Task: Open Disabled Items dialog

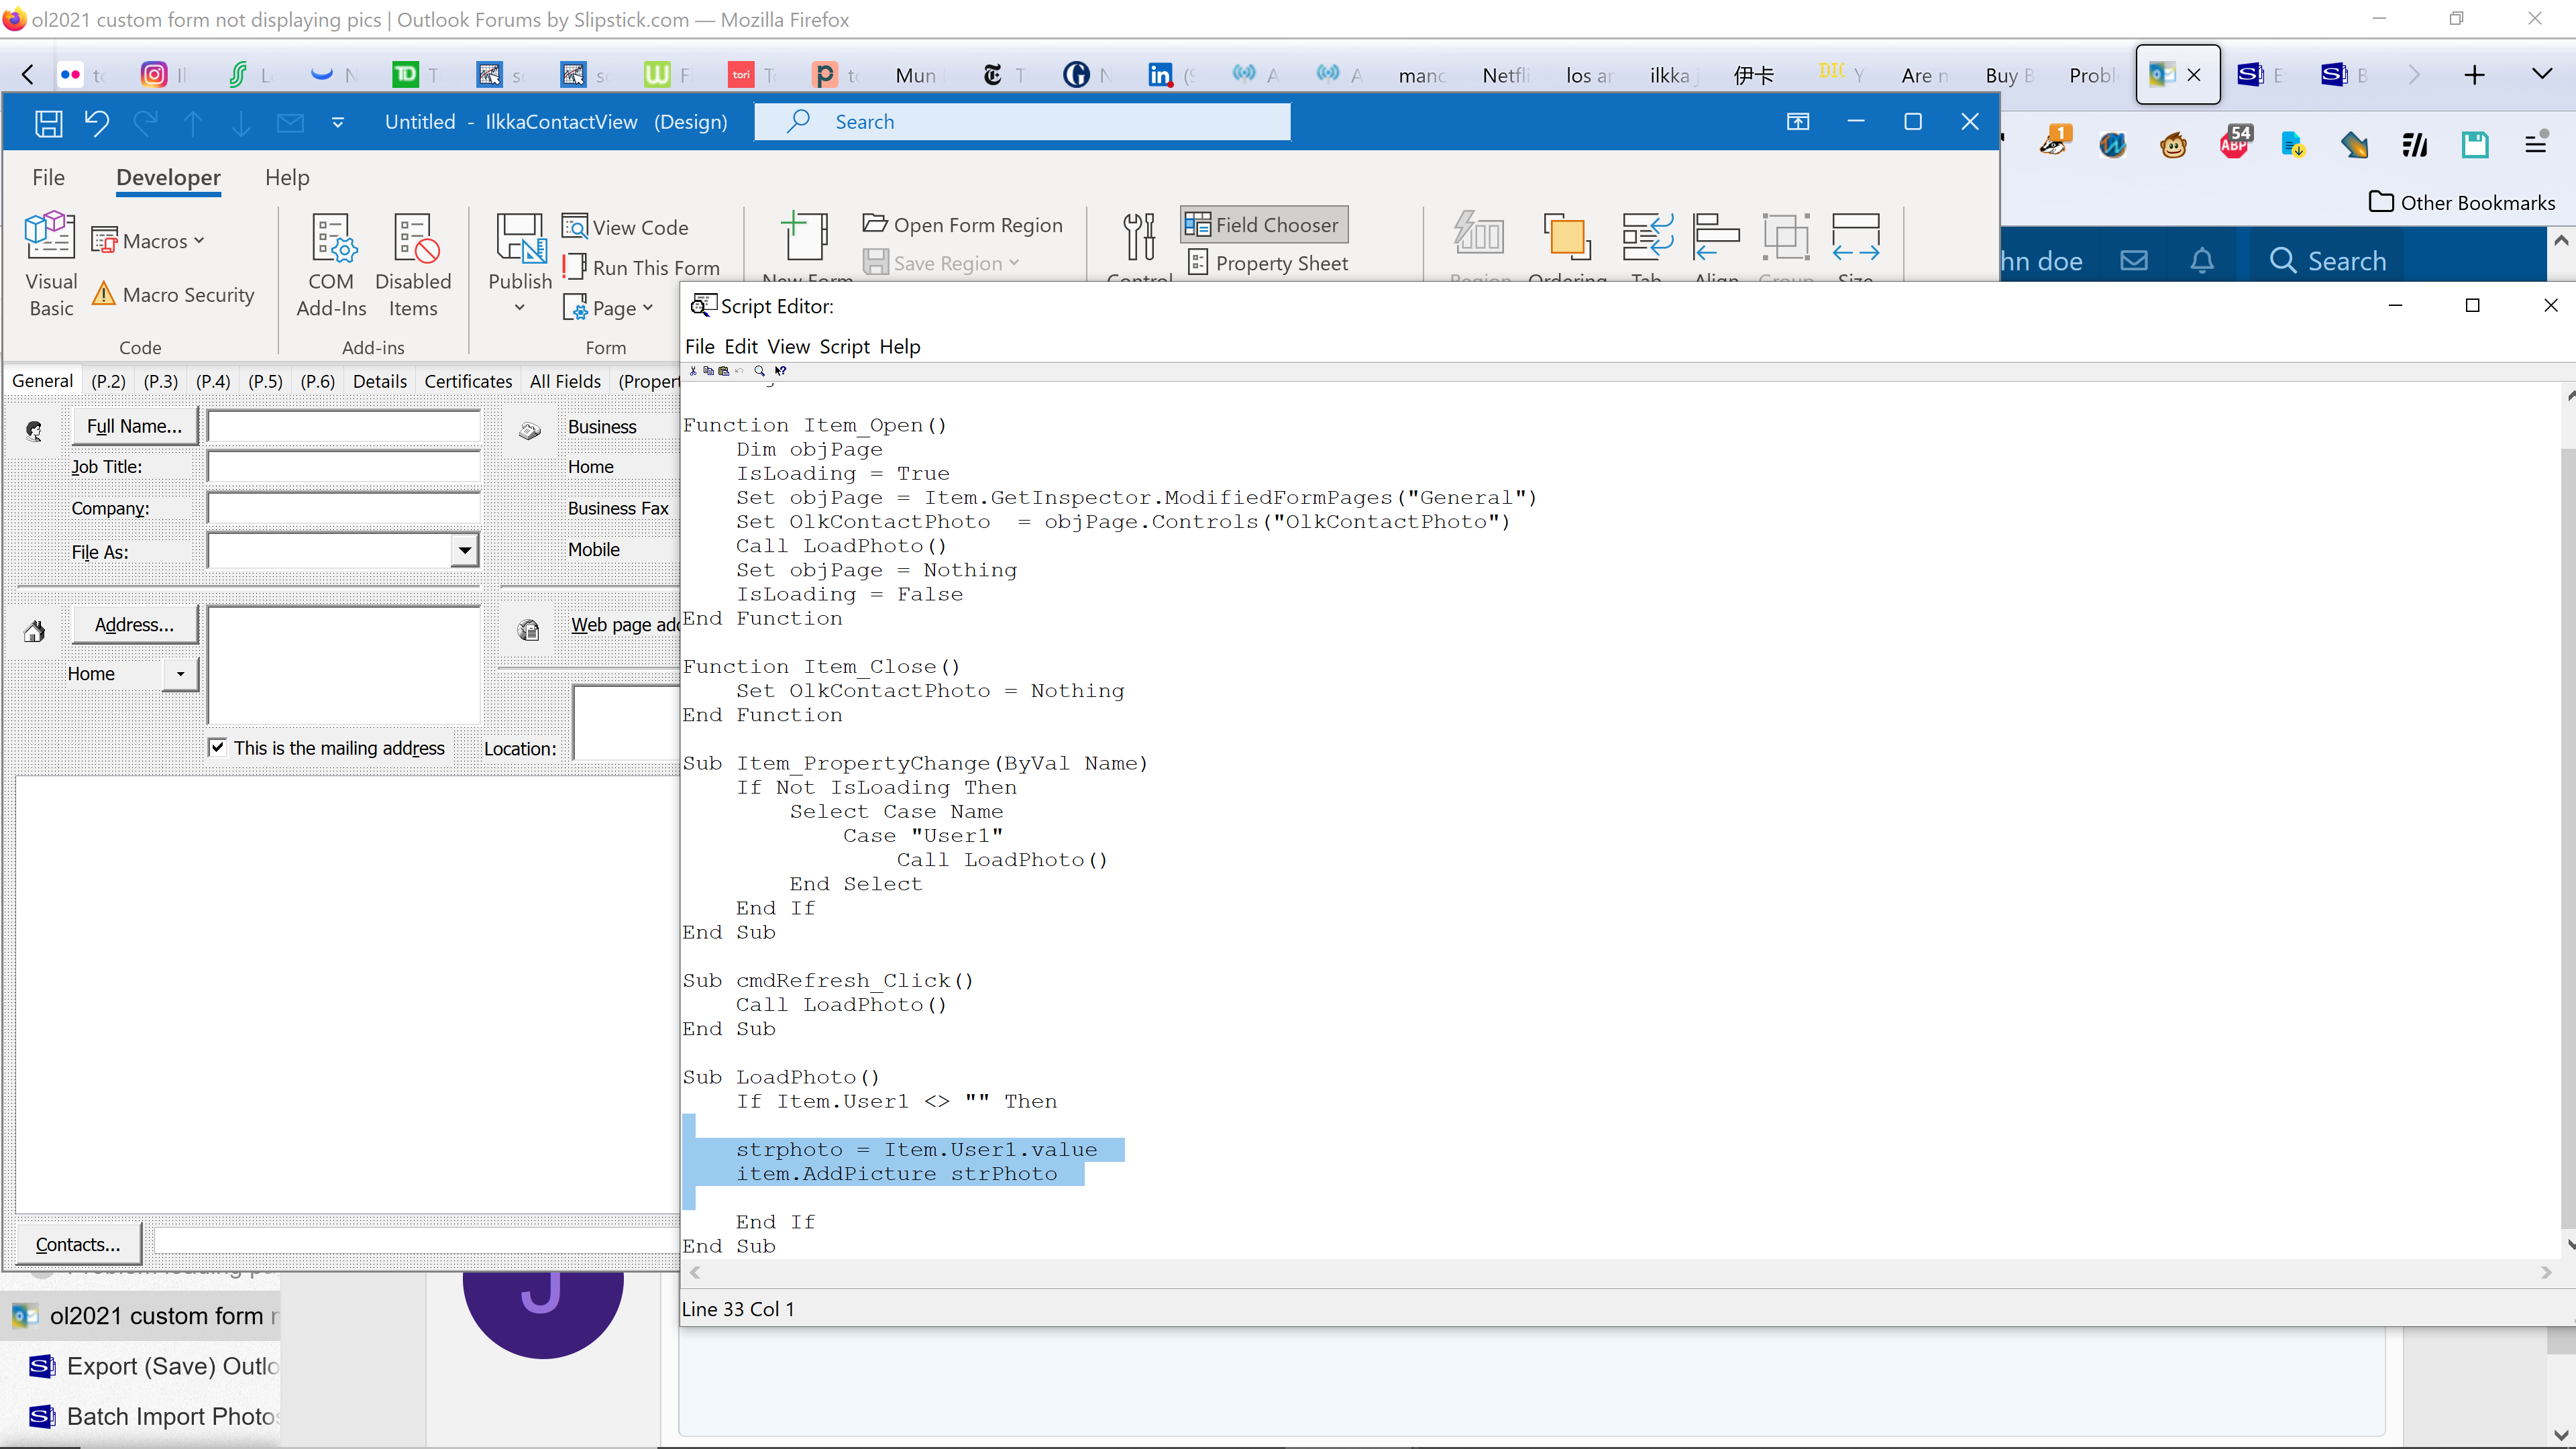Action: 413,265
